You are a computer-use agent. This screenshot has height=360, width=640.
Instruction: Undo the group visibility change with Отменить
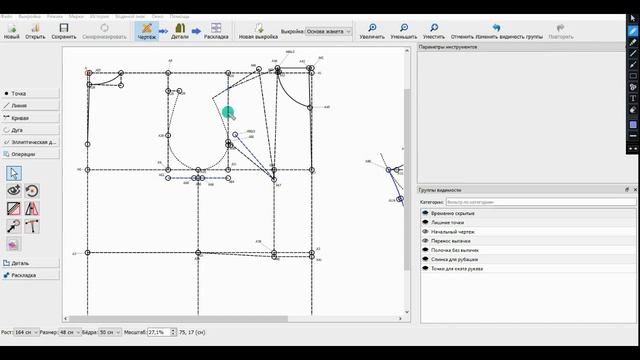point(497,31)
